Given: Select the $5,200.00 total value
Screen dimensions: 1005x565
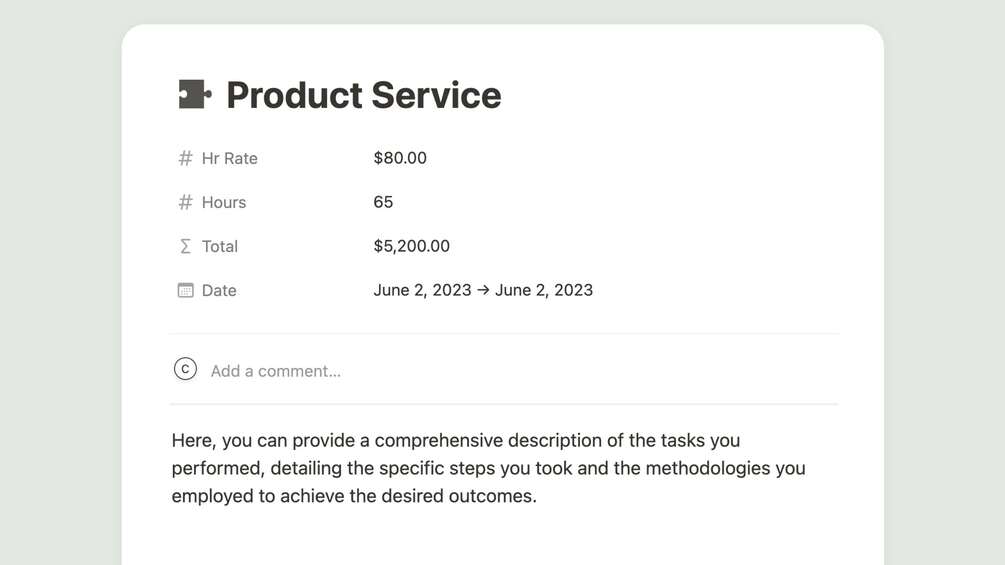Looking at the screenshot, I should (411, 246).
